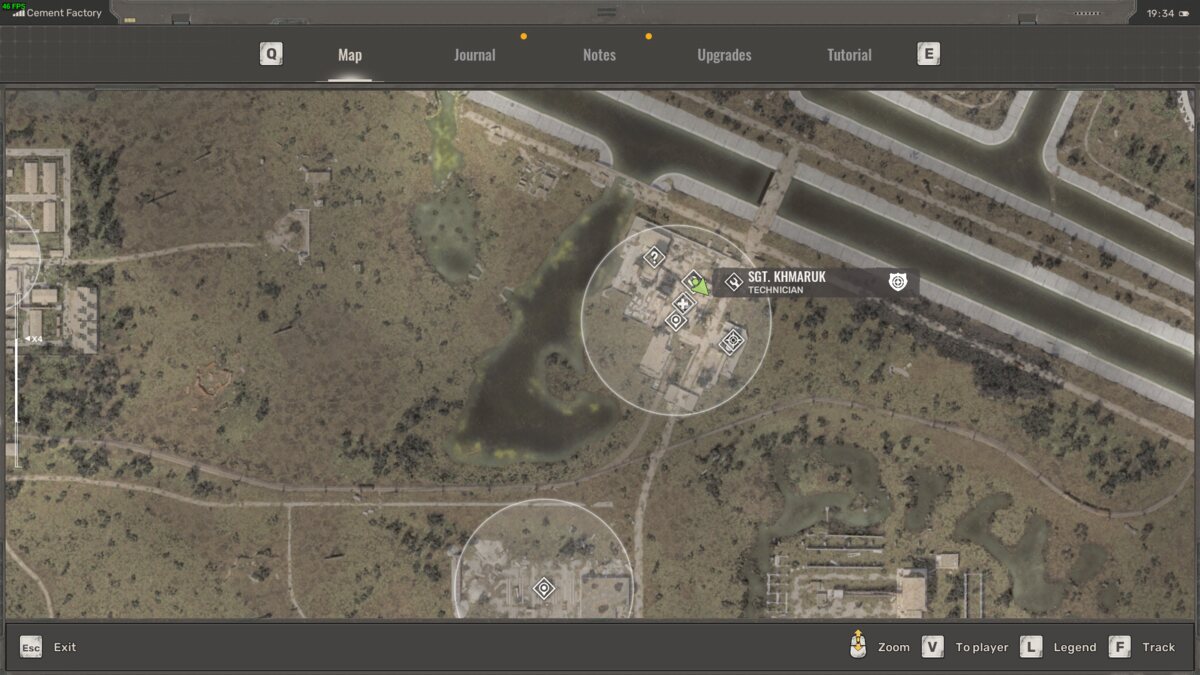Click the mouse scroll Zoom icon

pyautogui.click(x=857, y=645)
